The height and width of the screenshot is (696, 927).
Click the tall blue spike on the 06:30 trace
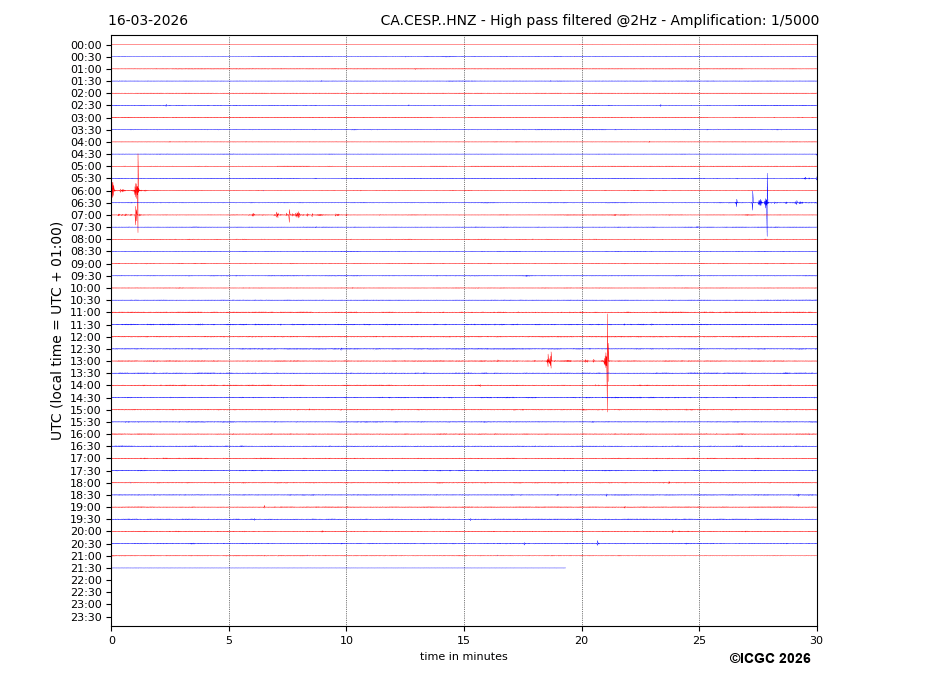(x=767, y=203)
